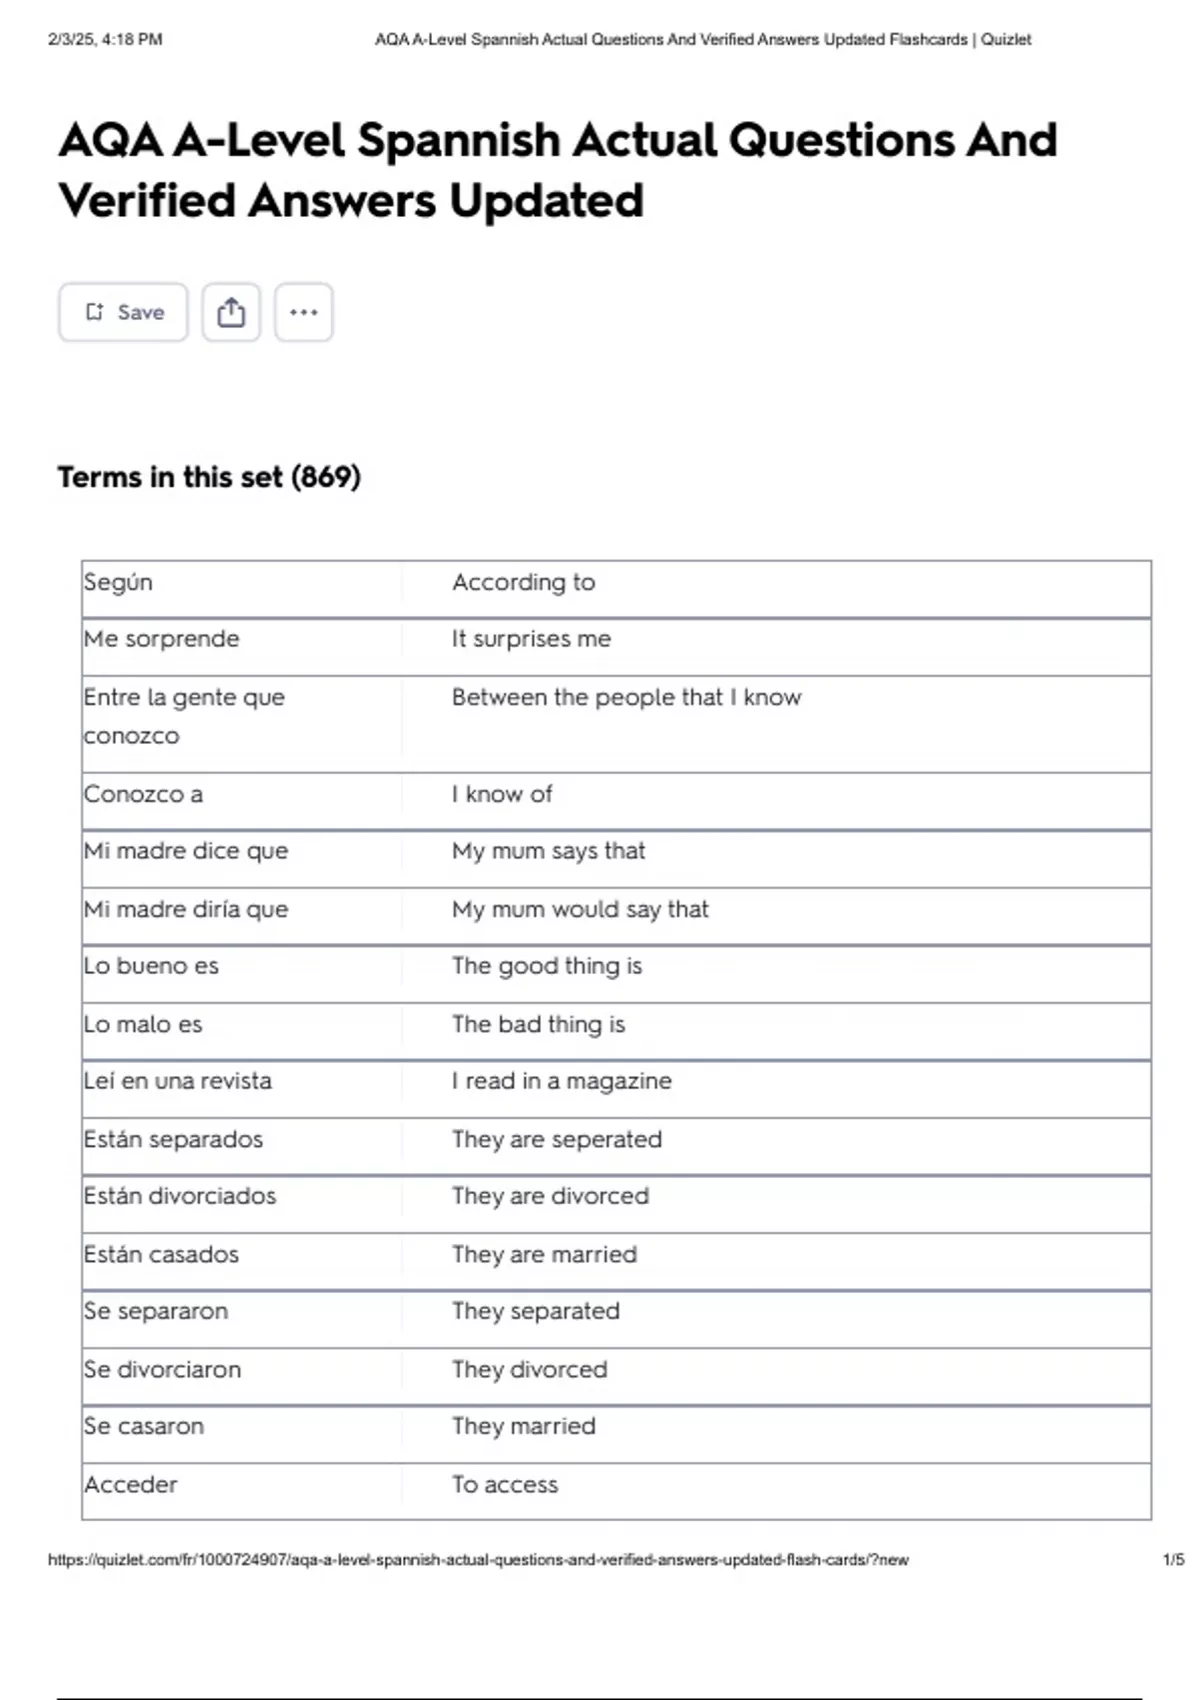Click the Save button
The height and width of the screenshot is (1700, 1200).
coord(123,312)
